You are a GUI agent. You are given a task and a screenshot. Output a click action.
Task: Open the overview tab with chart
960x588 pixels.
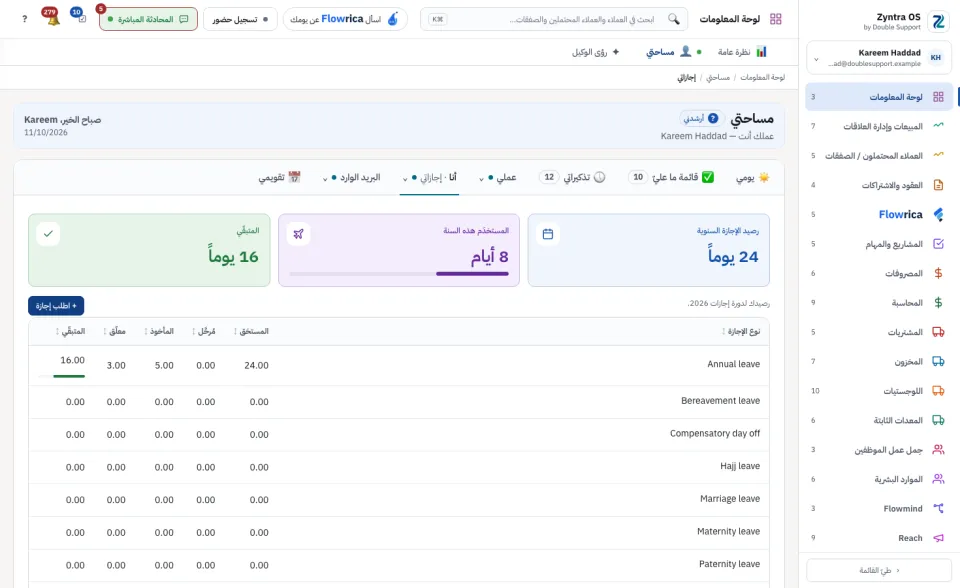(x=742, y=52)
